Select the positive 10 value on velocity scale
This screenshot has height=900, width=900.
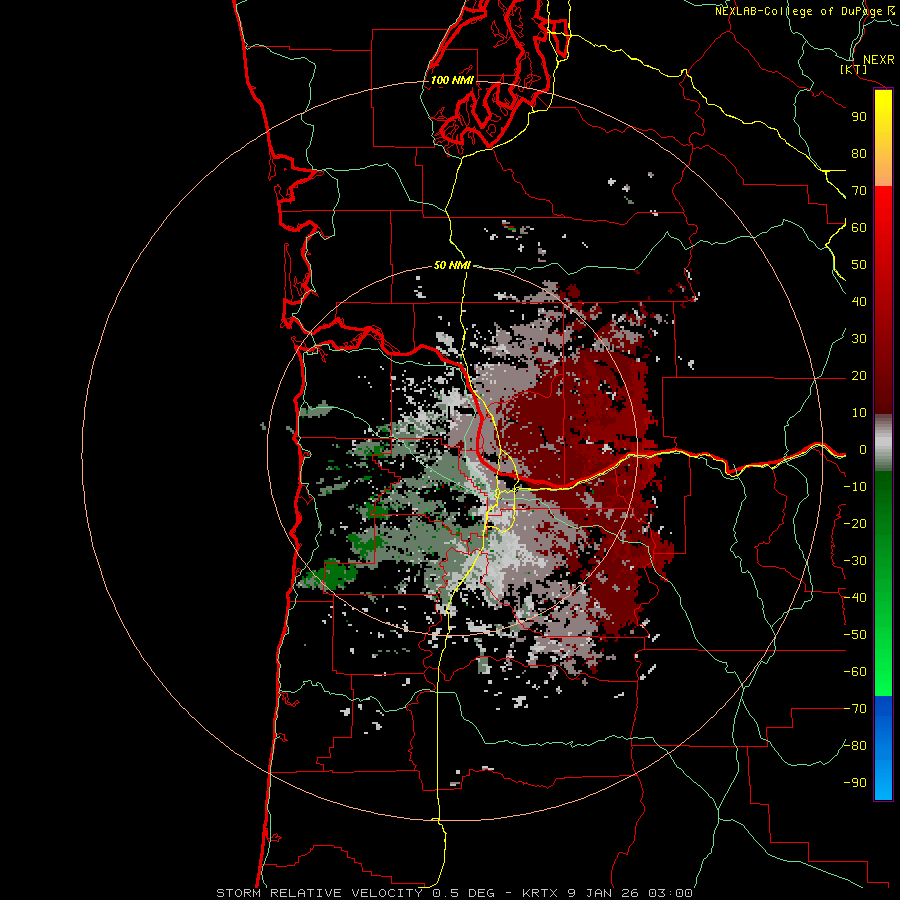pyautogui.click(x=859, y=413)
